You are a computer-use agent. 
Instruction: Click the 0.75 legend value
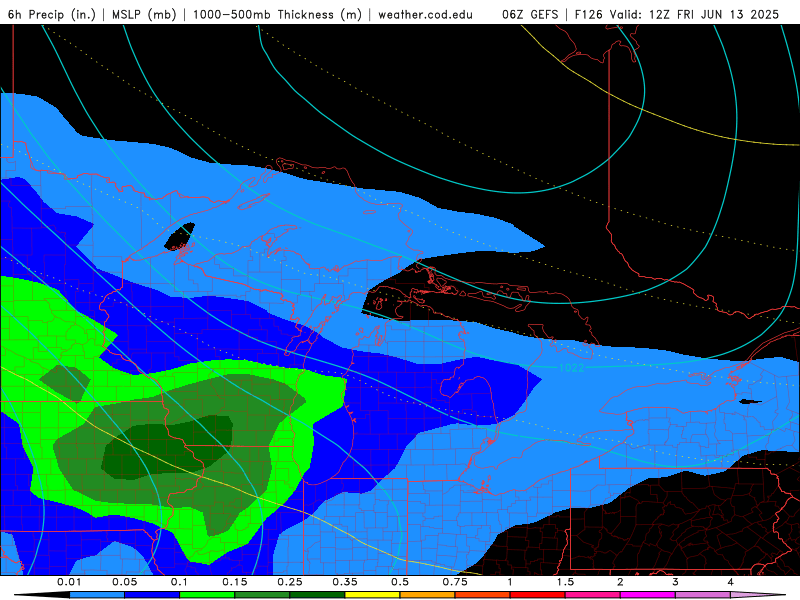click(455, 582)
